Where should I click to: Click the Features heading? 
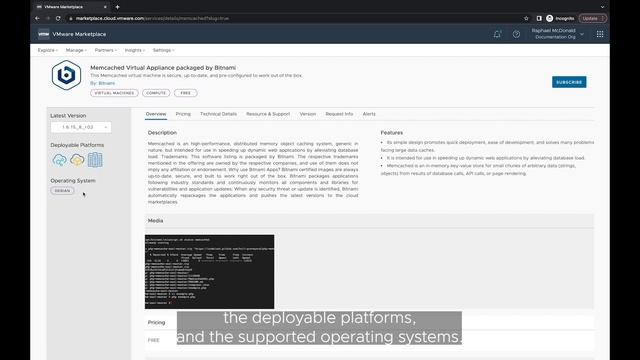pyautogui.click(x=391, y=133)
